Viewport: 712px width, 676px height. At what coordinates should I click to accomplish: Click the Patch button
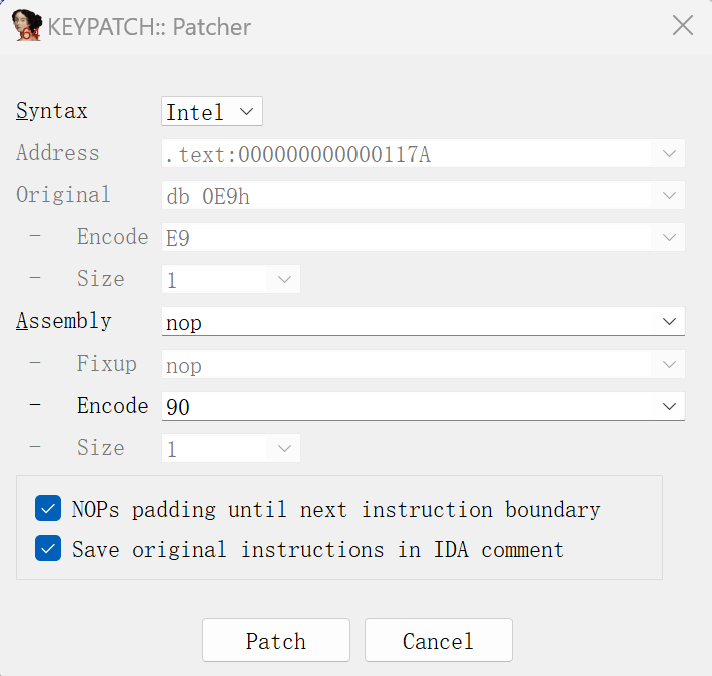pos(276,641)
